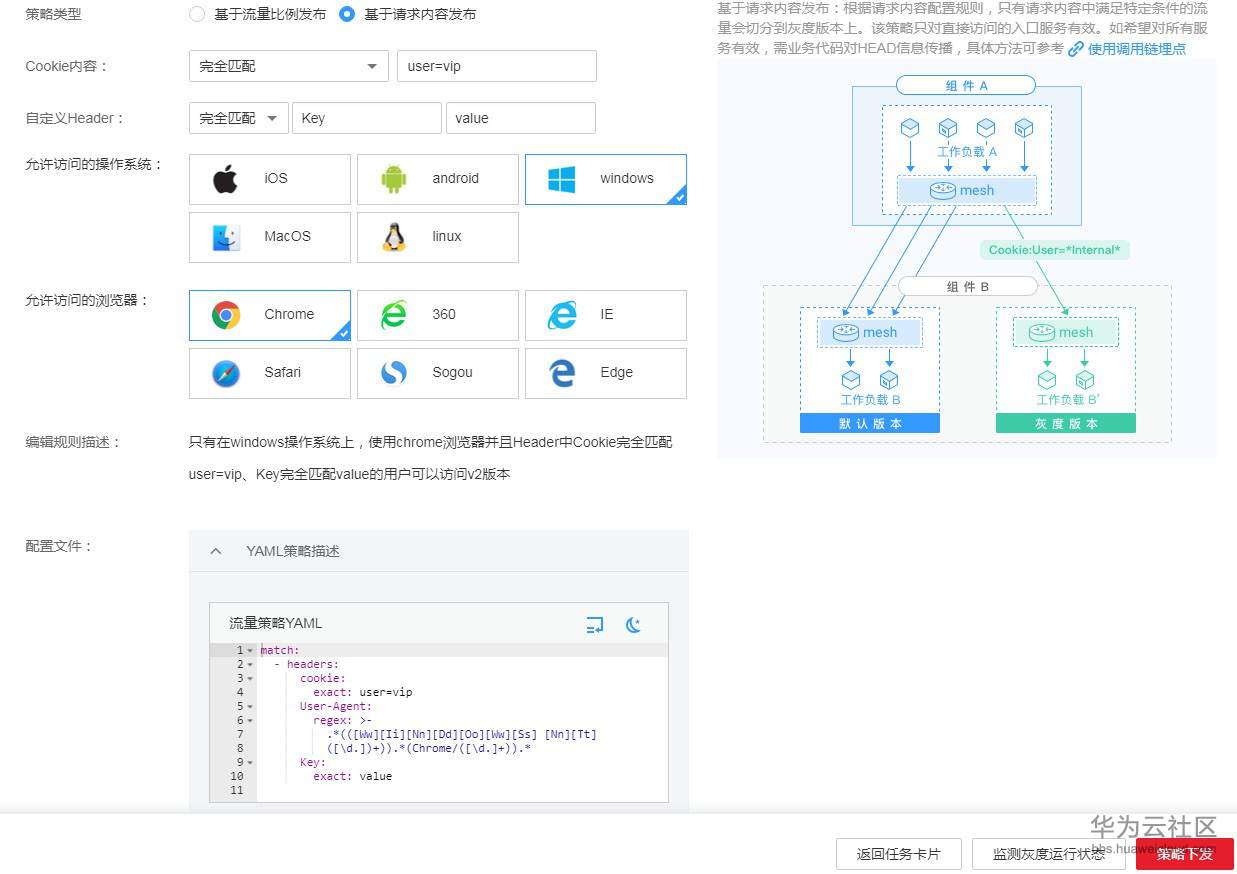This screenshot has width=1237, height=874.
Task: Click the red 策略下发 button
Action: tap(1185, 854)
